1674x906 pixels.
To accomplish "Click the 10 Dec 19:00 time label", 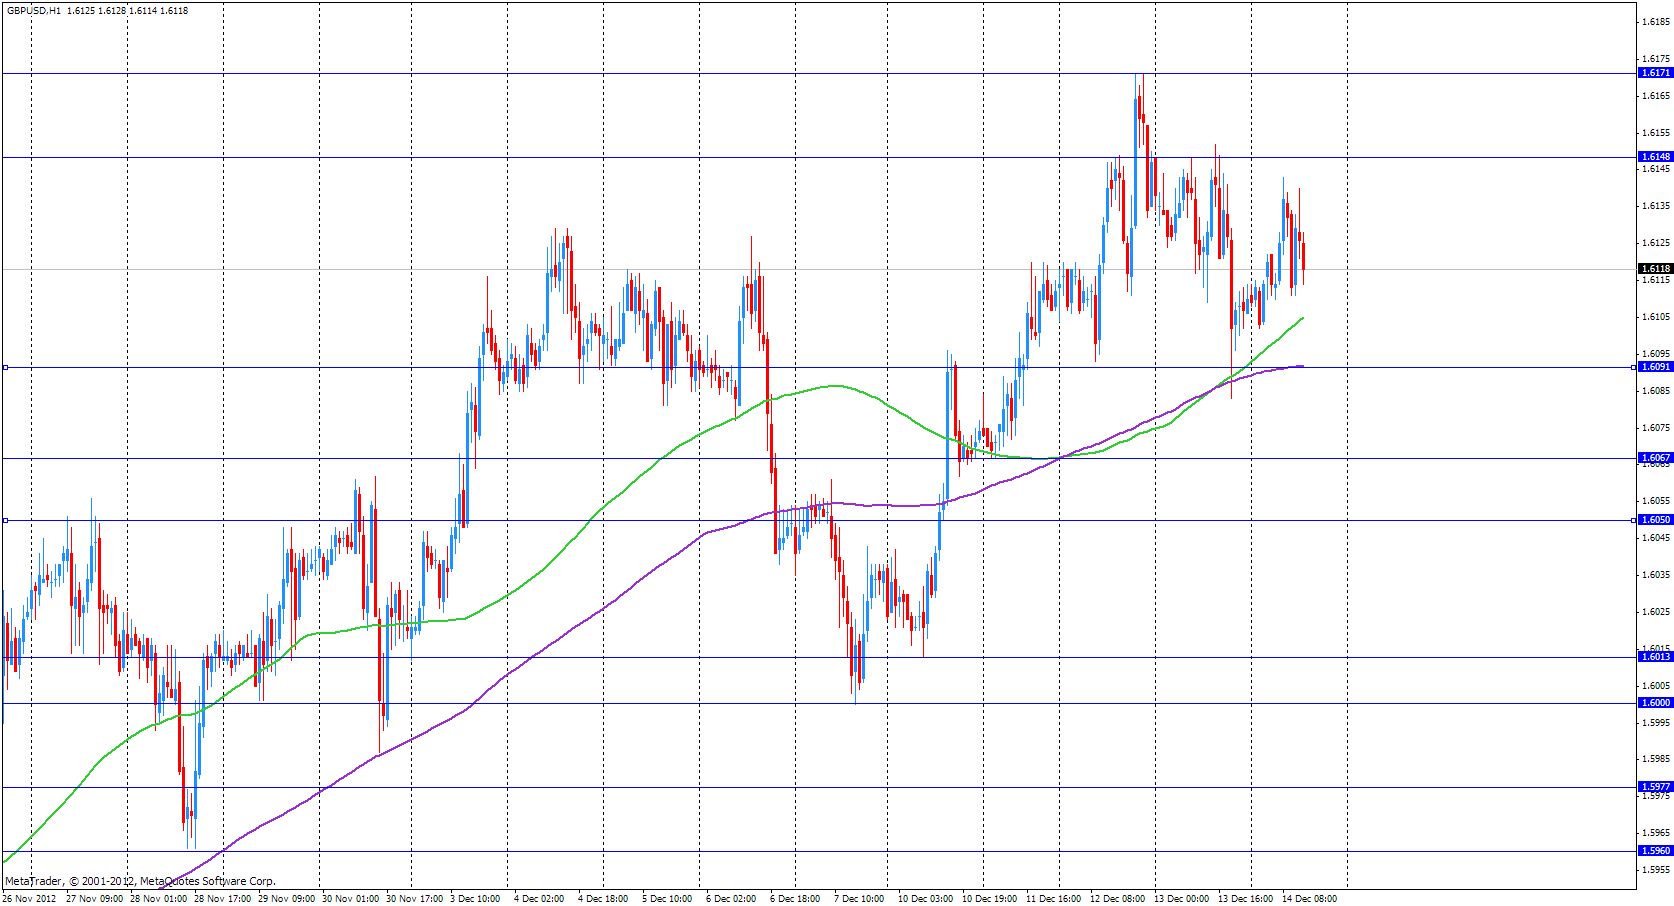I will [990, 899].
